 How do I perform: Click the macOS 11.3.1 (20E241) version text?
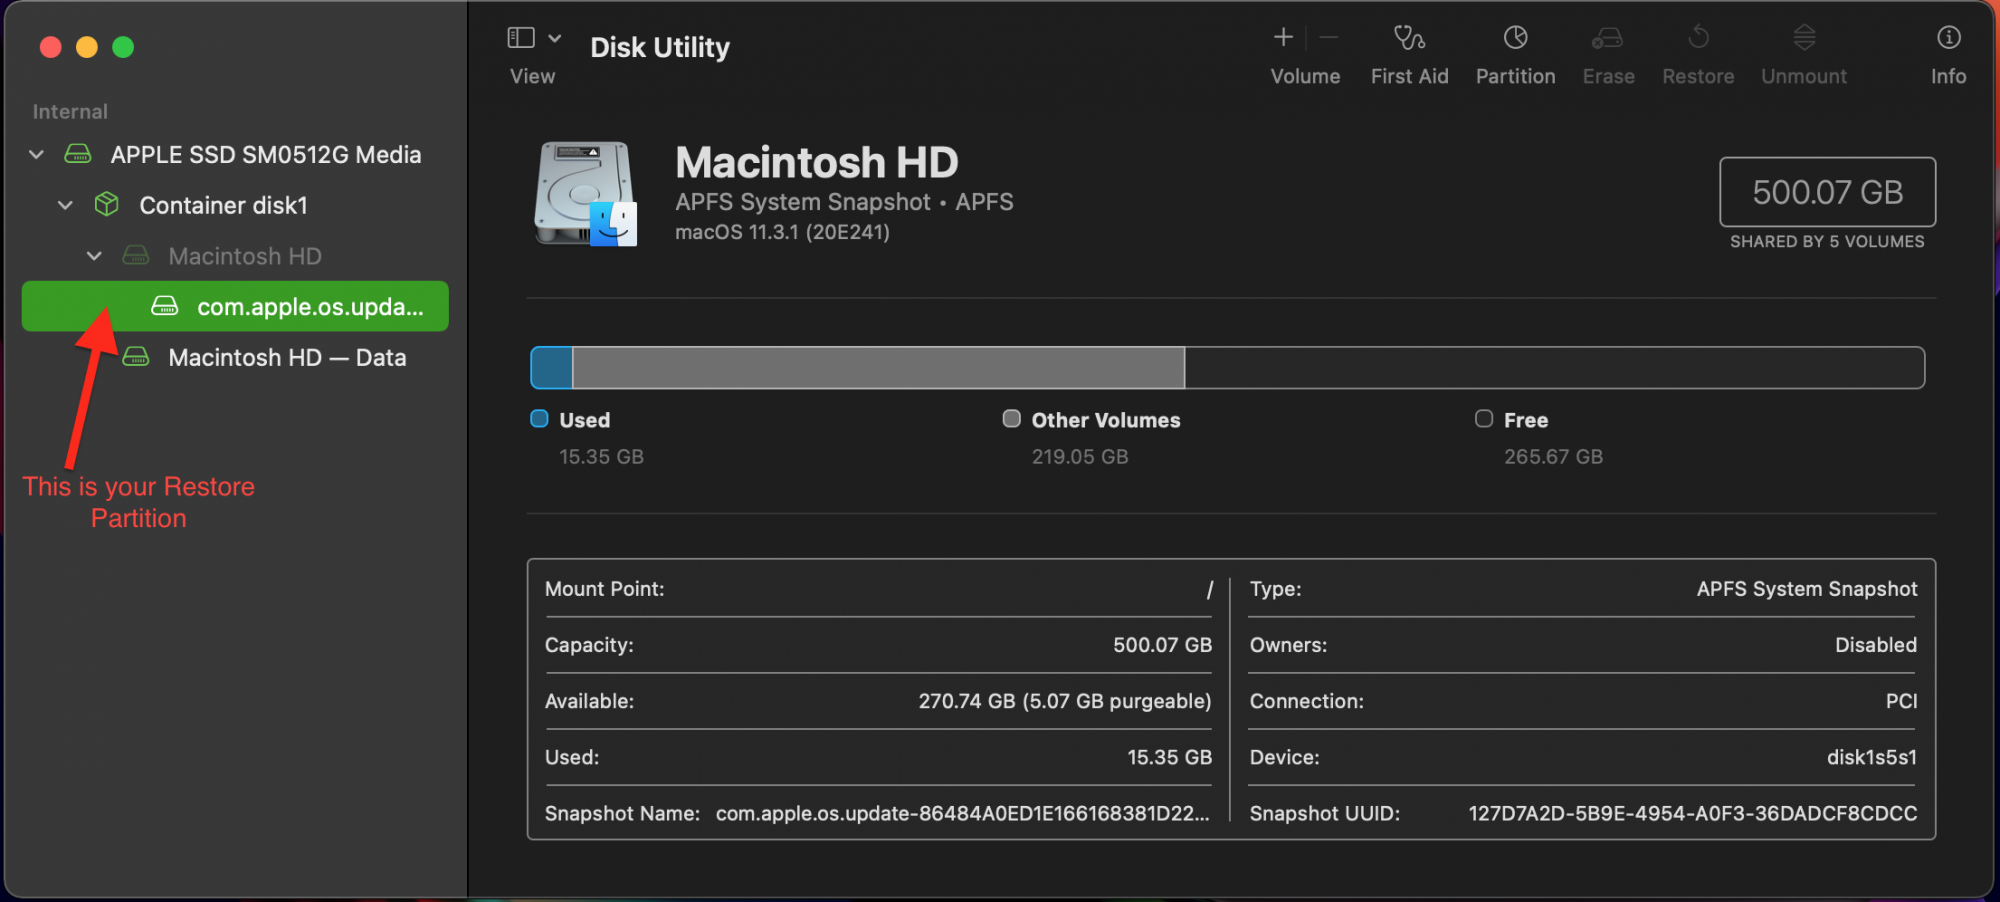pos(782,232)
